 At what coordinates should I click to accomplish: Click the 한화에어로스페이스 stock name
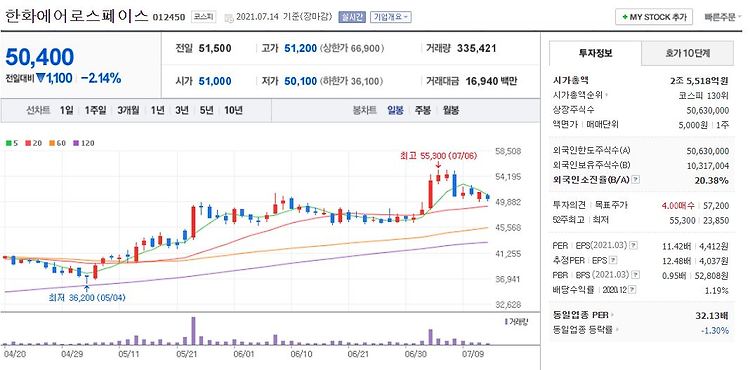click(77, 16)
